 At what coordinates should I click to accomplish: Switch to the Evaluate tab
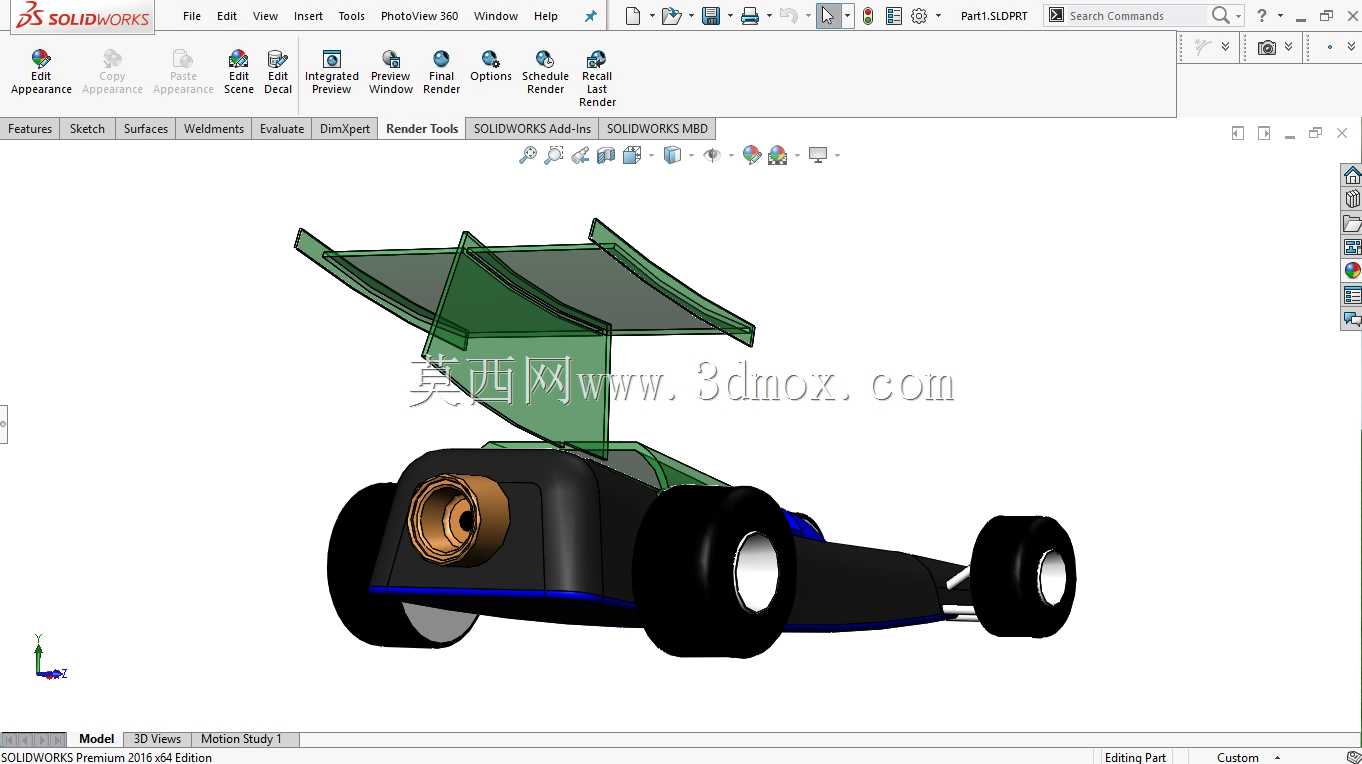(282, 129)
